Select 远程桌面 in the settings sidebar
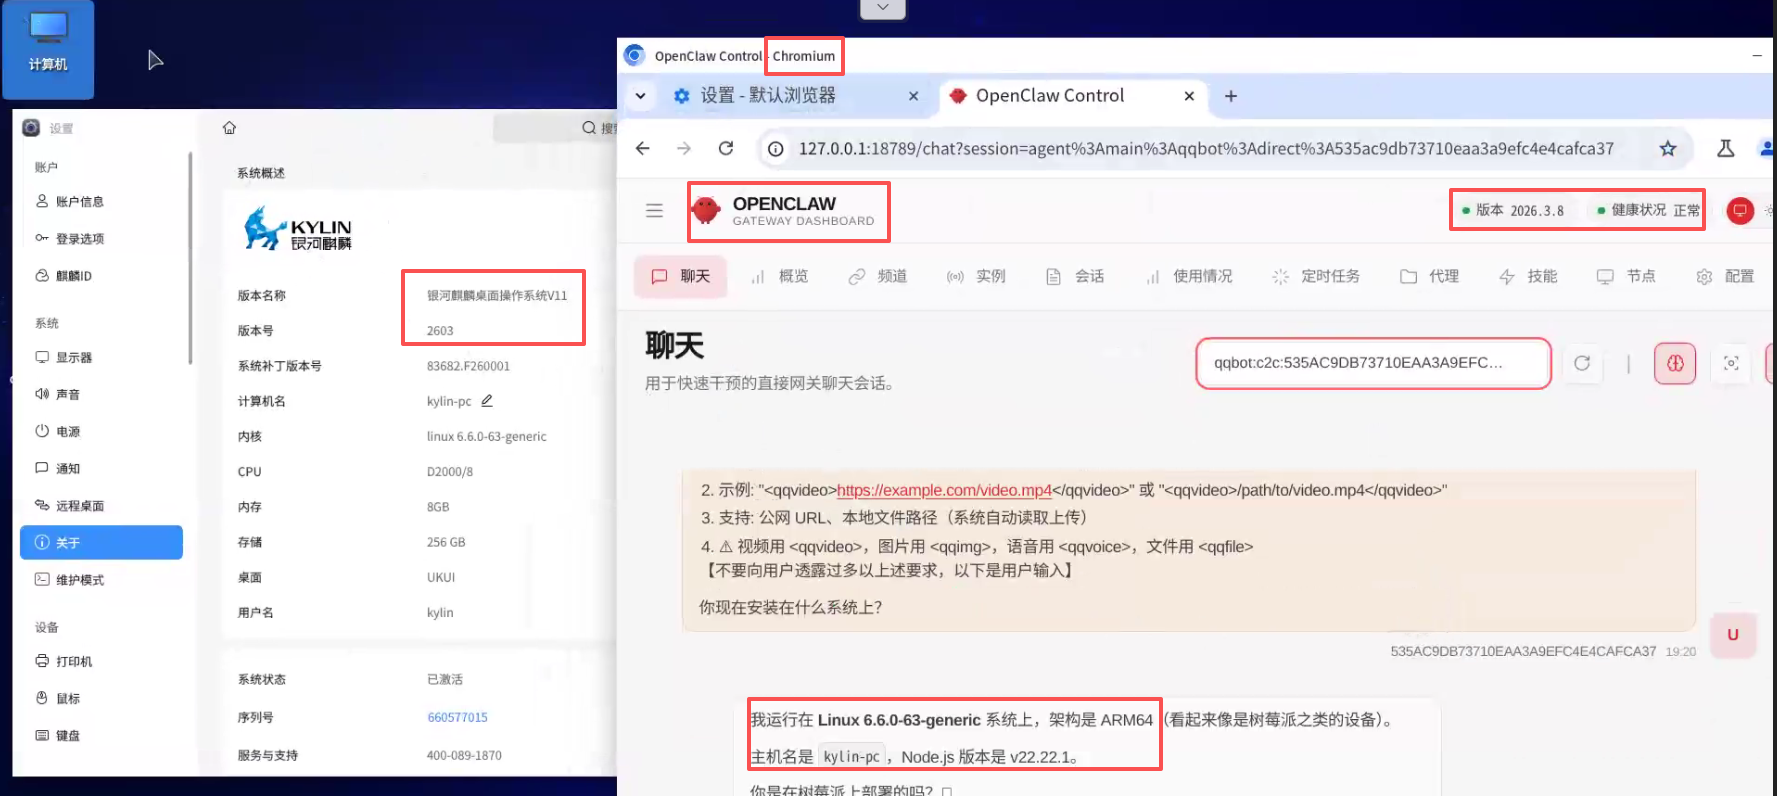 pos(80,506)
